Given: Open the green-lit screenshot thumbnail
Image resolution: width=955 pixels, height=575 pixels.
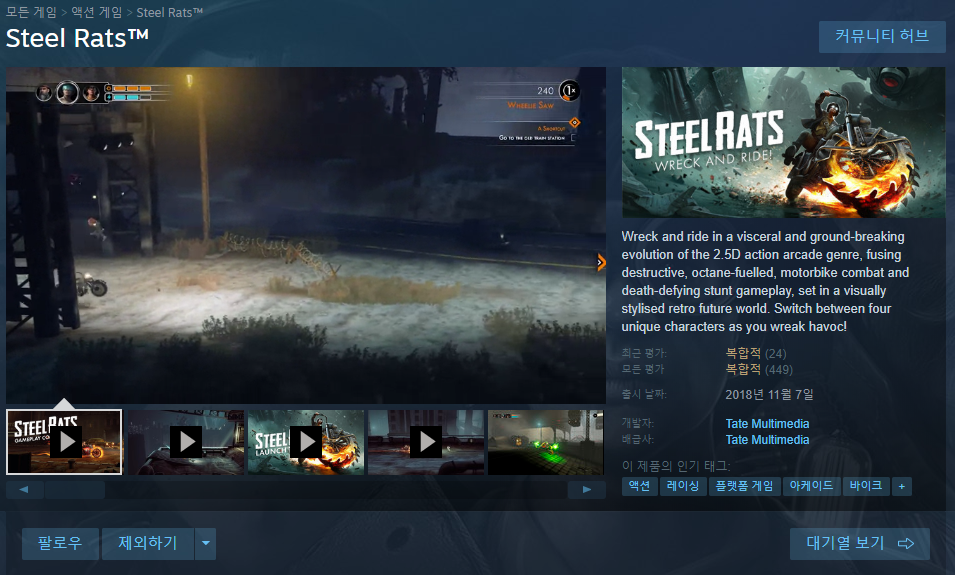Looking at the screenshot, I should [546, 442].
